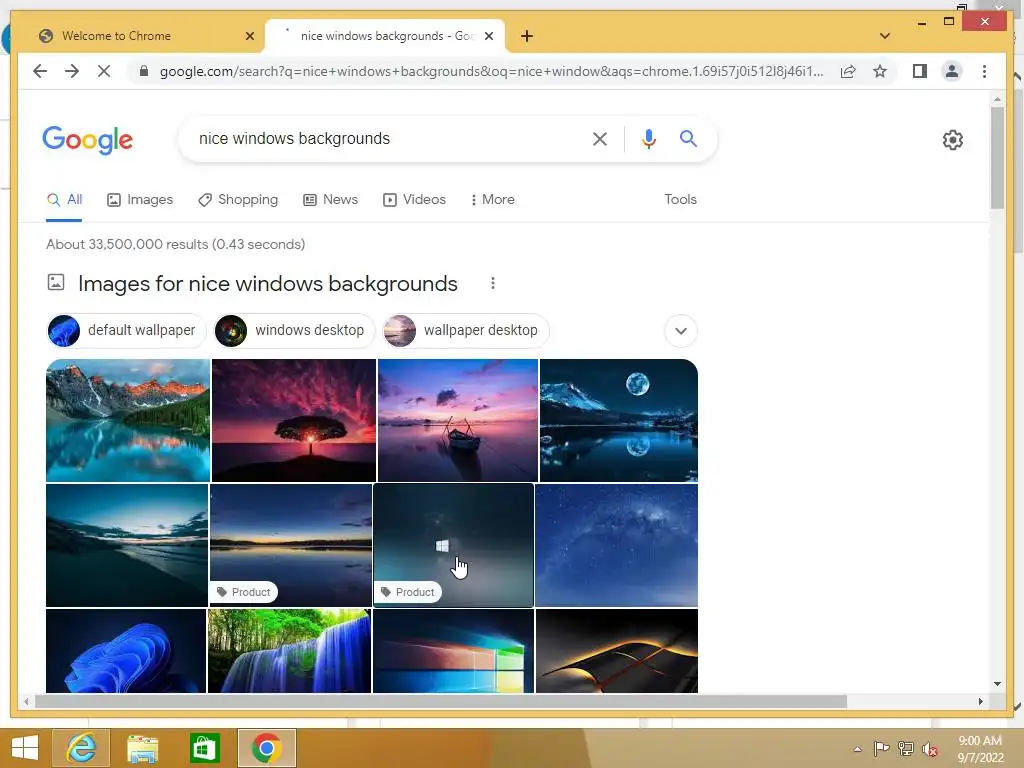Open a new tab
Viewport: 1024px width, 768px height.
click(527, 36)
